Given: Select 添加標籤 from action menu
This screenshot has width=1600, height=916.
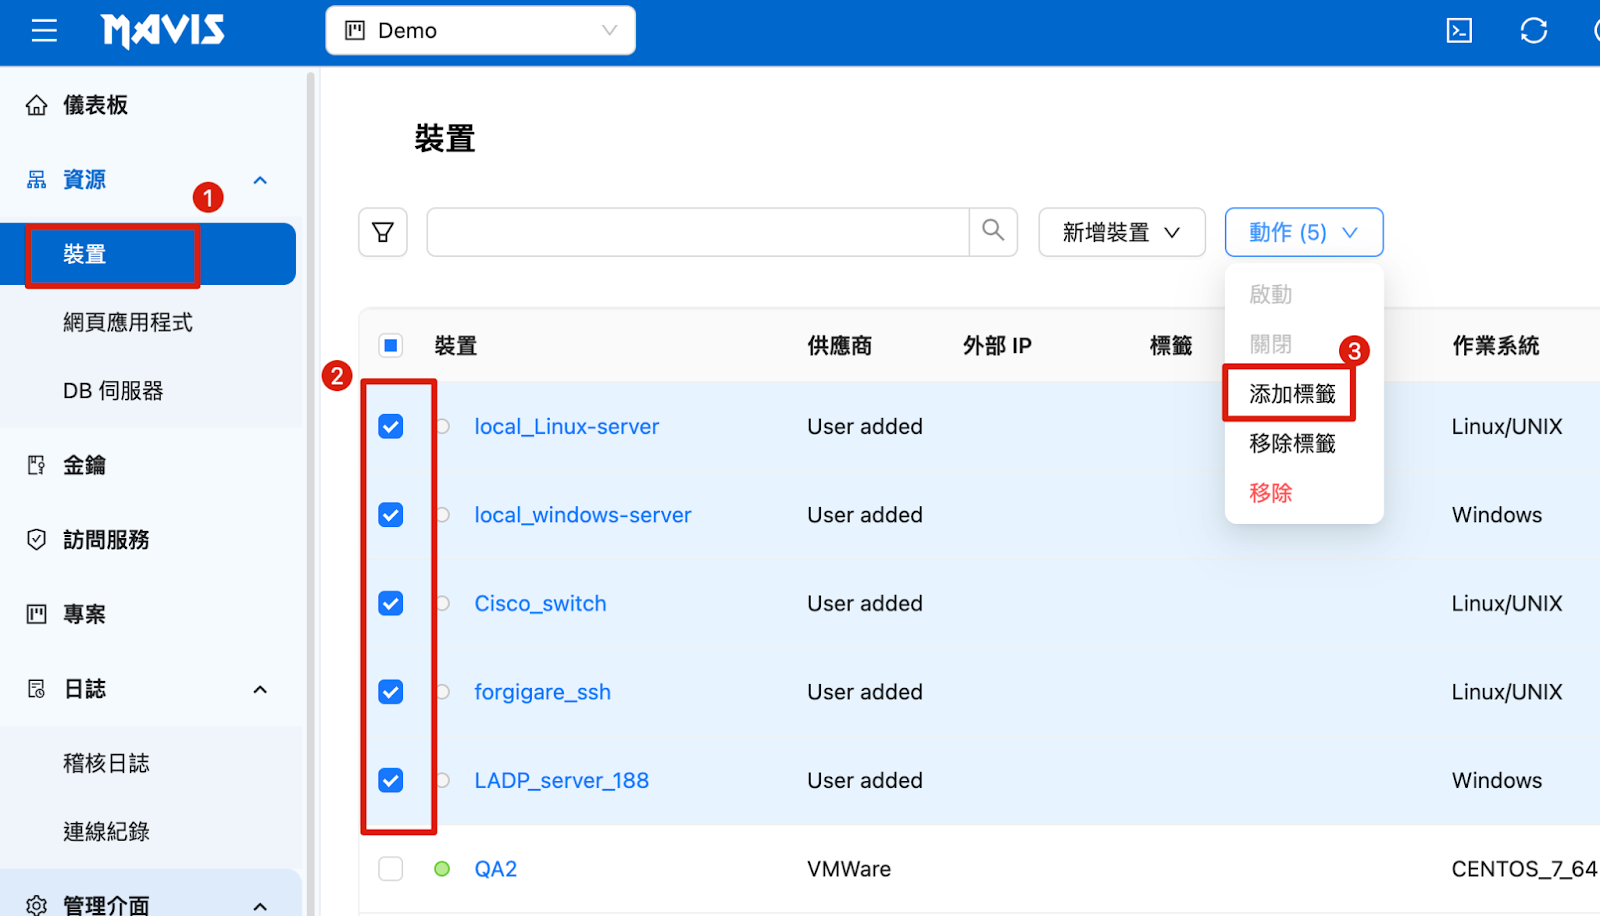Looking at the screenshot, I should coord(1292,394).
